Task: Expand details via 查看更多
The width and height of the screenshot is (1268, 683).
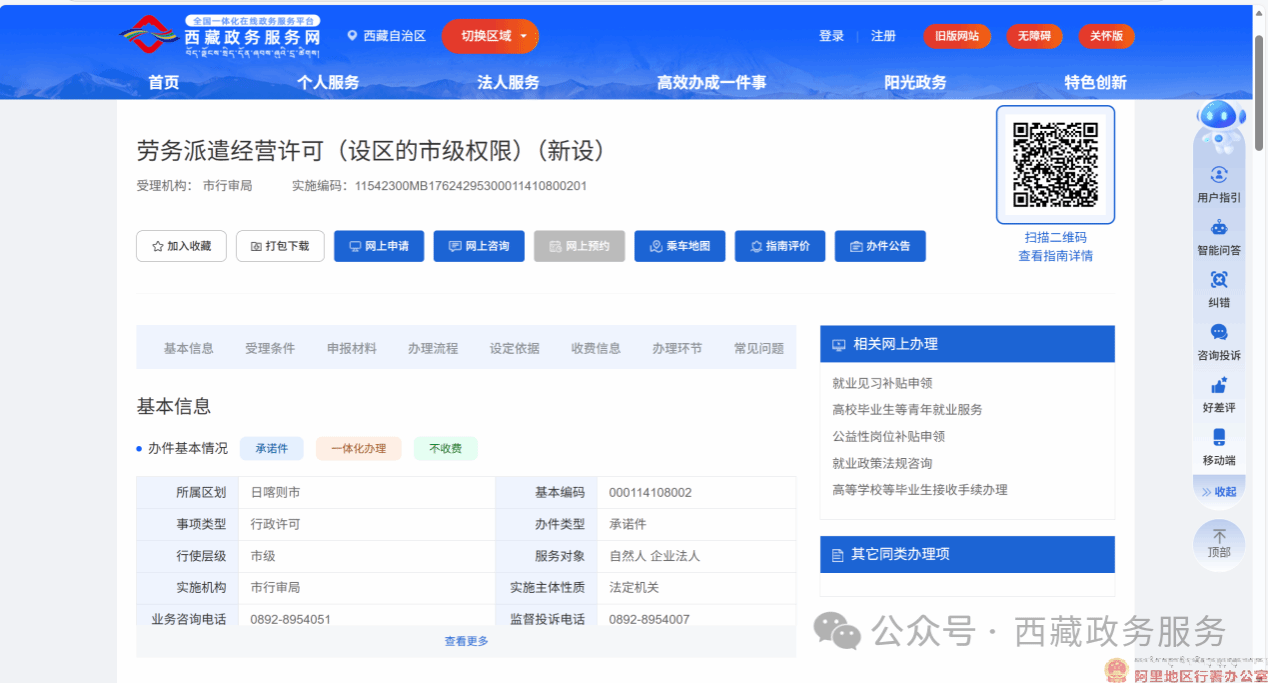Action: pyautogui.click(x=466, y=641)
